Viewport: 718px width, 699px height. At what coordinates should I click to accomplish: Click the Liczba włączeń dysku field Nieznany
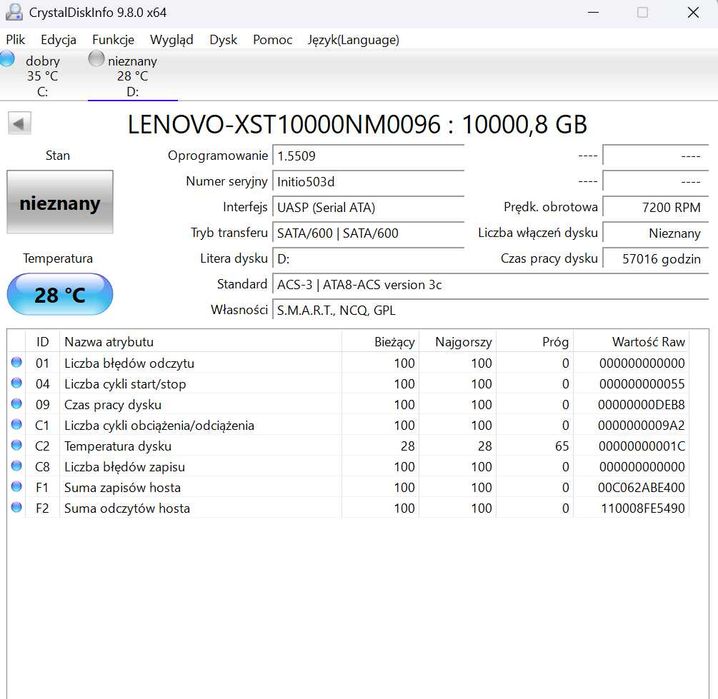coord(656,233)
